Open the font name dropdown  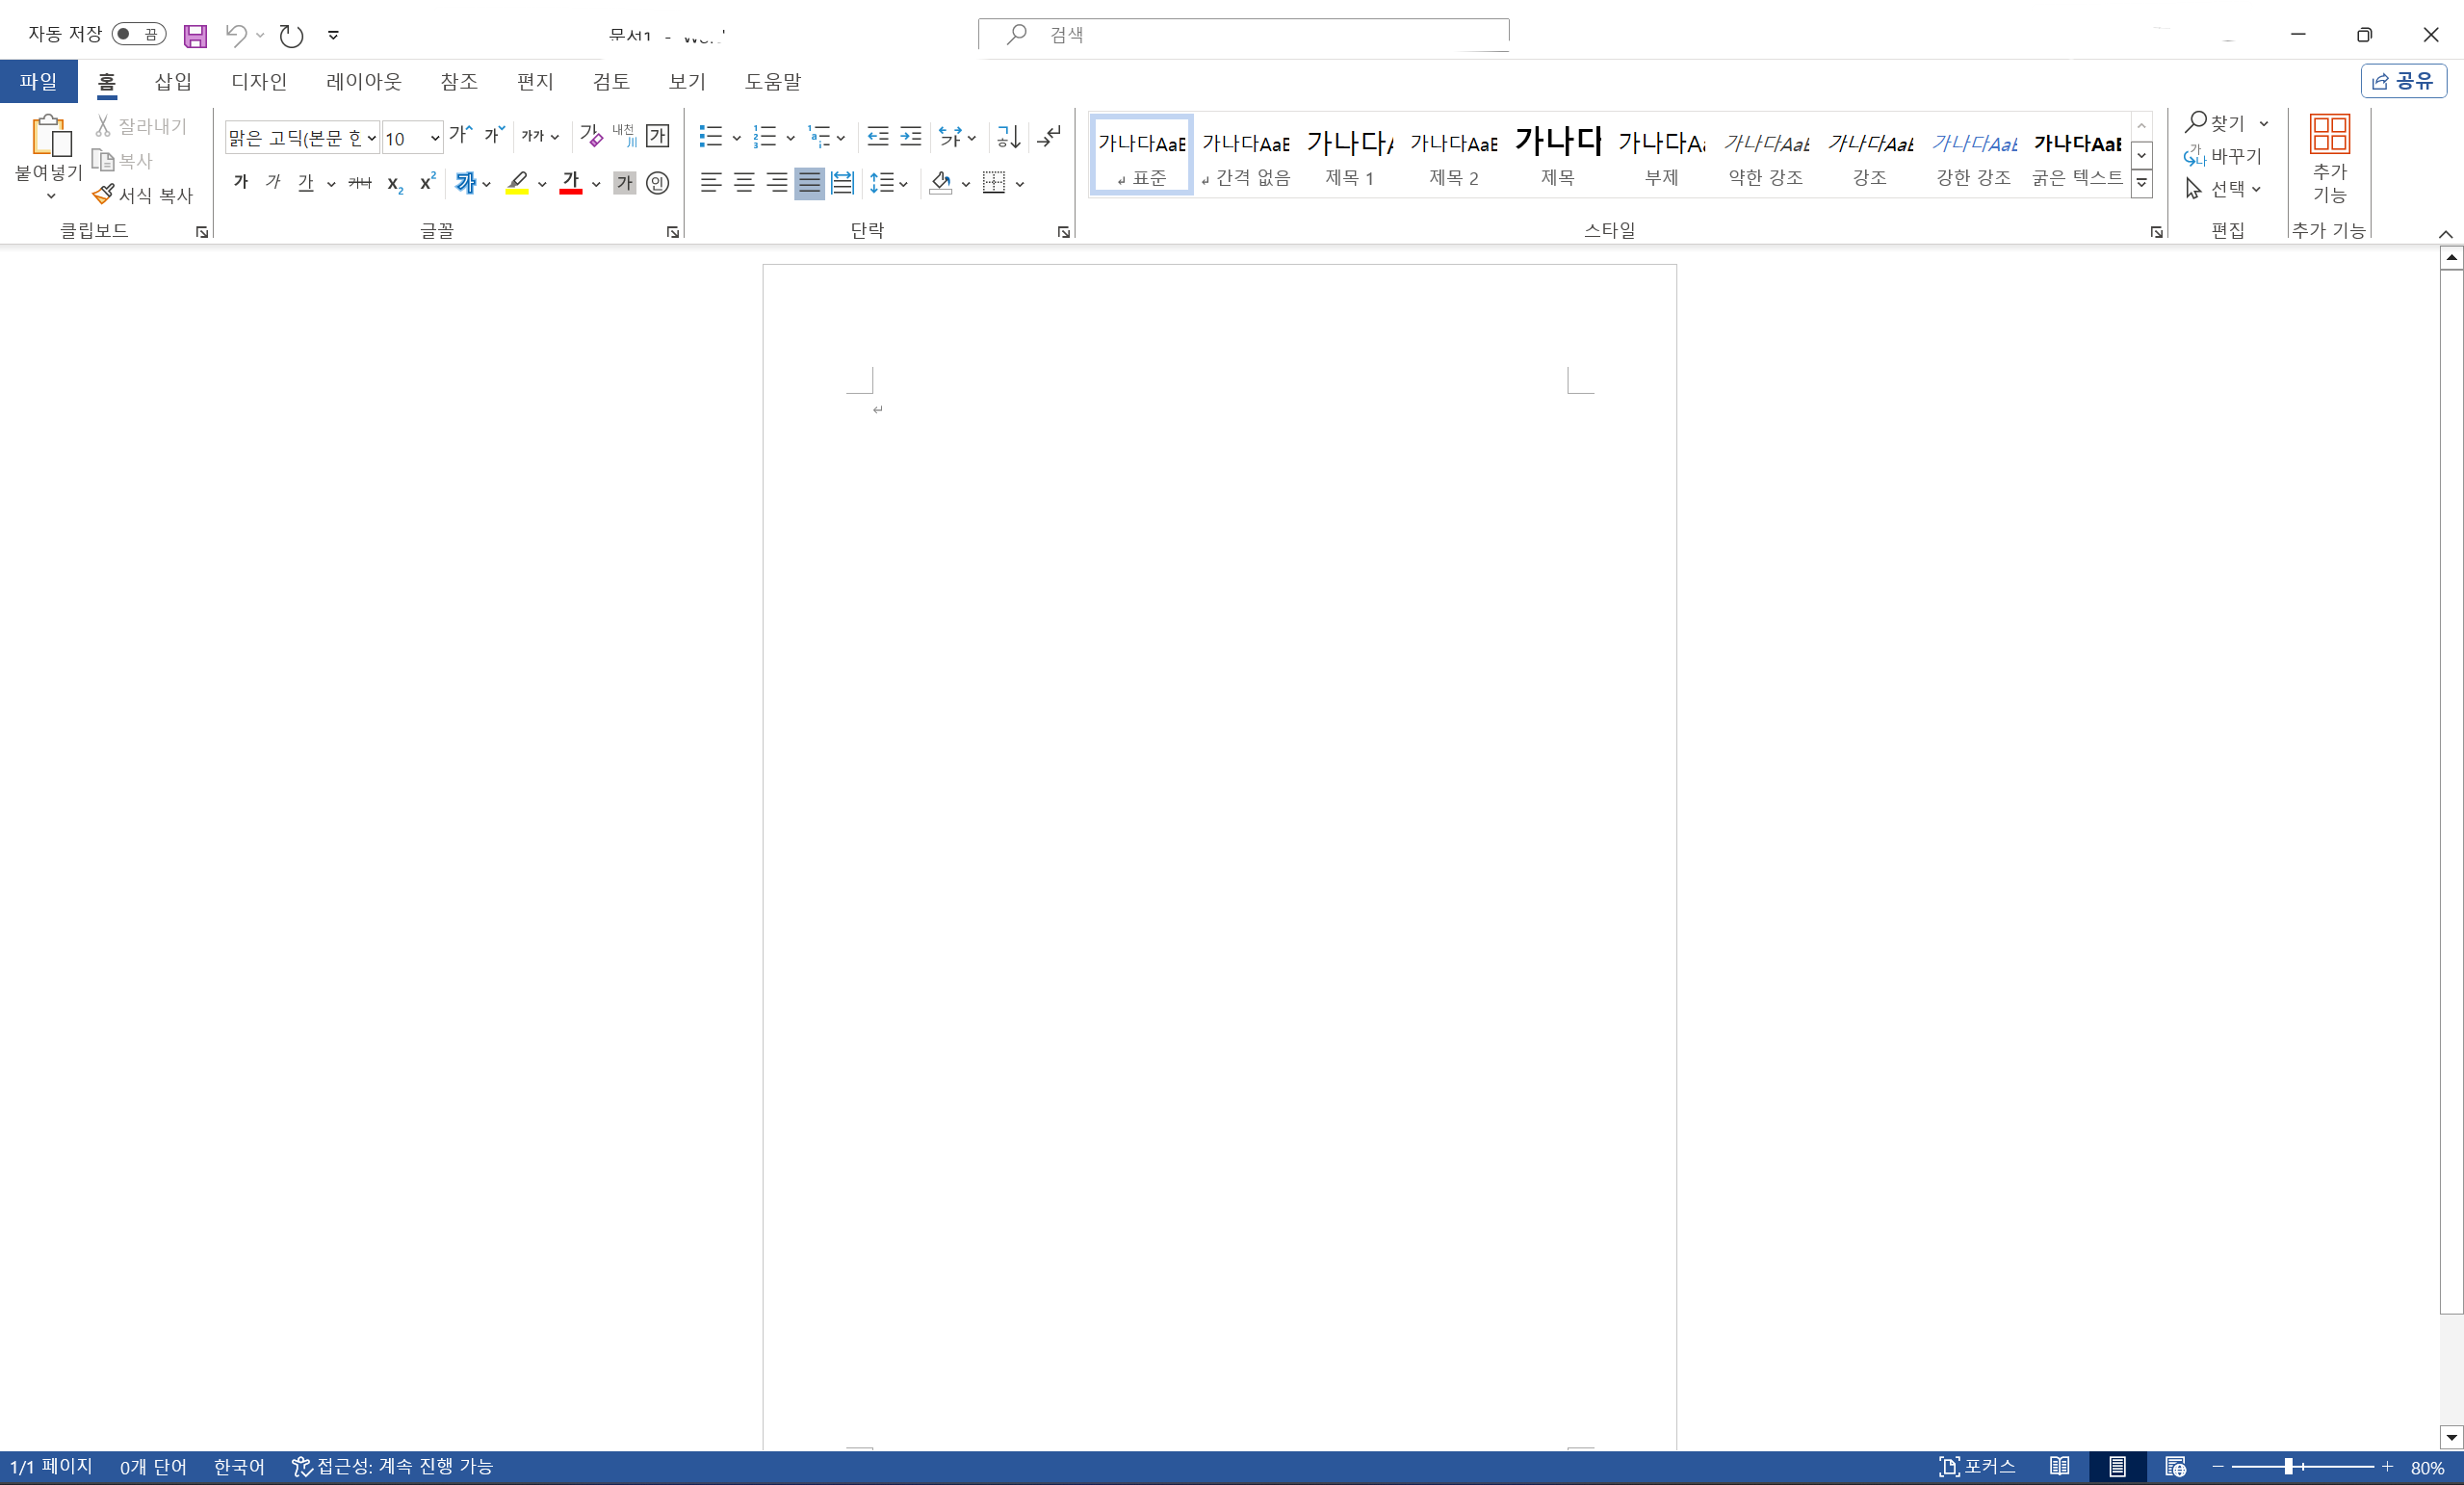(x=371, y=138)
